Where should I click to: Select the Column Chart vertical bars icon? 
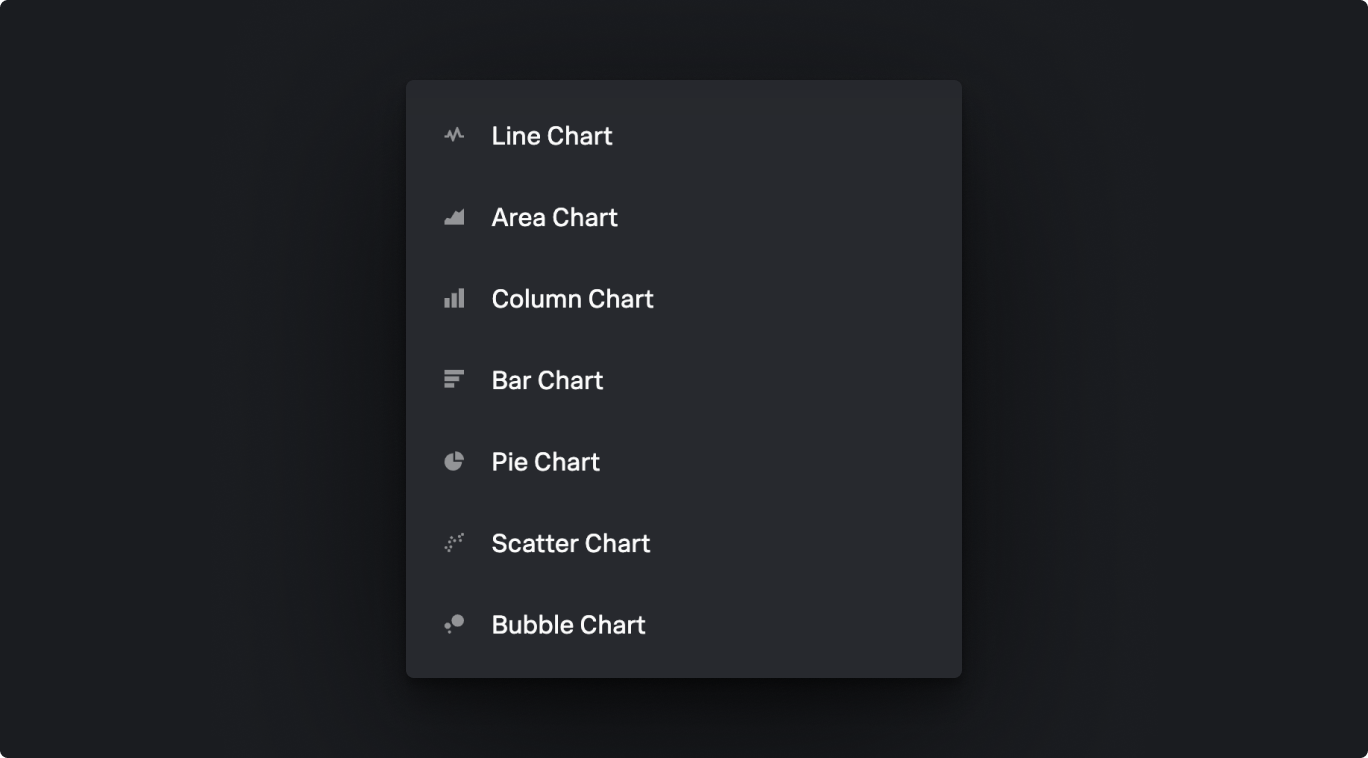click(x=454, y=298)
